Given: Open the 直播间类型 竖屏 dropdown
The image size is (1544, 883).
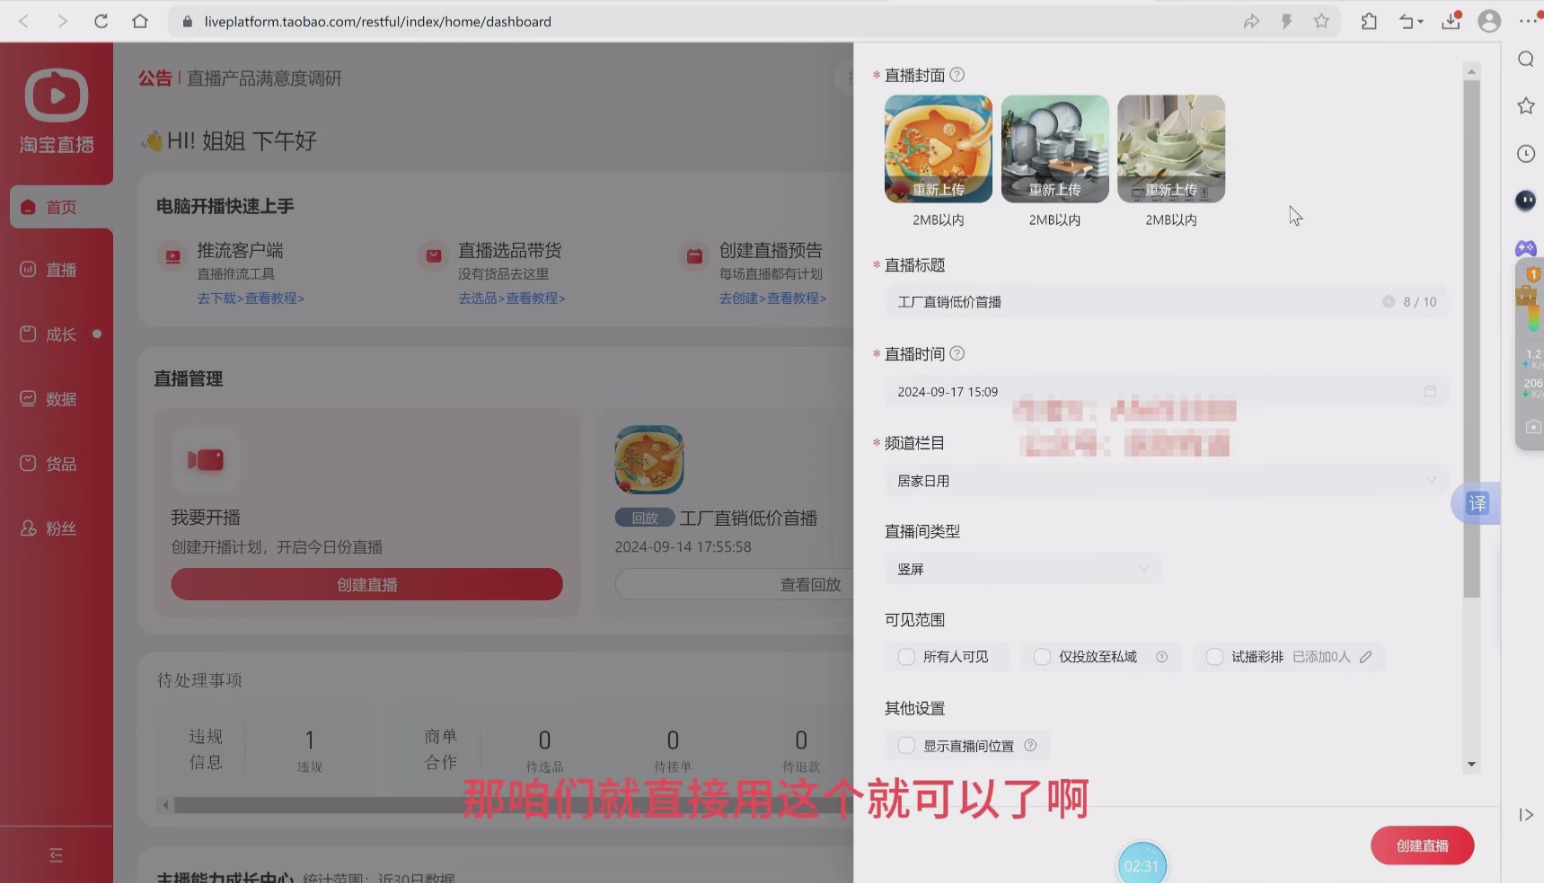Looking at the screenshot, I should (x=1022, y=569).
